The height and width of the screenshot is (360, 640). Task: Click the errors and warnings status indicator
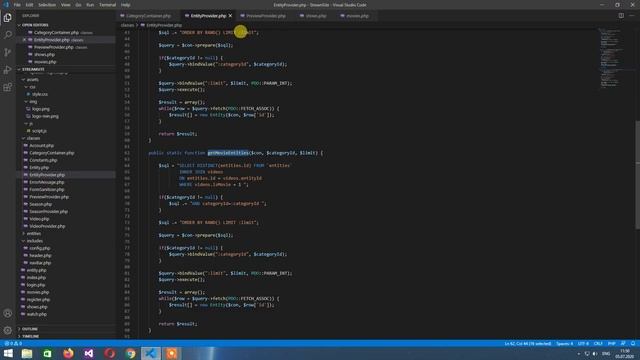(x=13, y=344)
